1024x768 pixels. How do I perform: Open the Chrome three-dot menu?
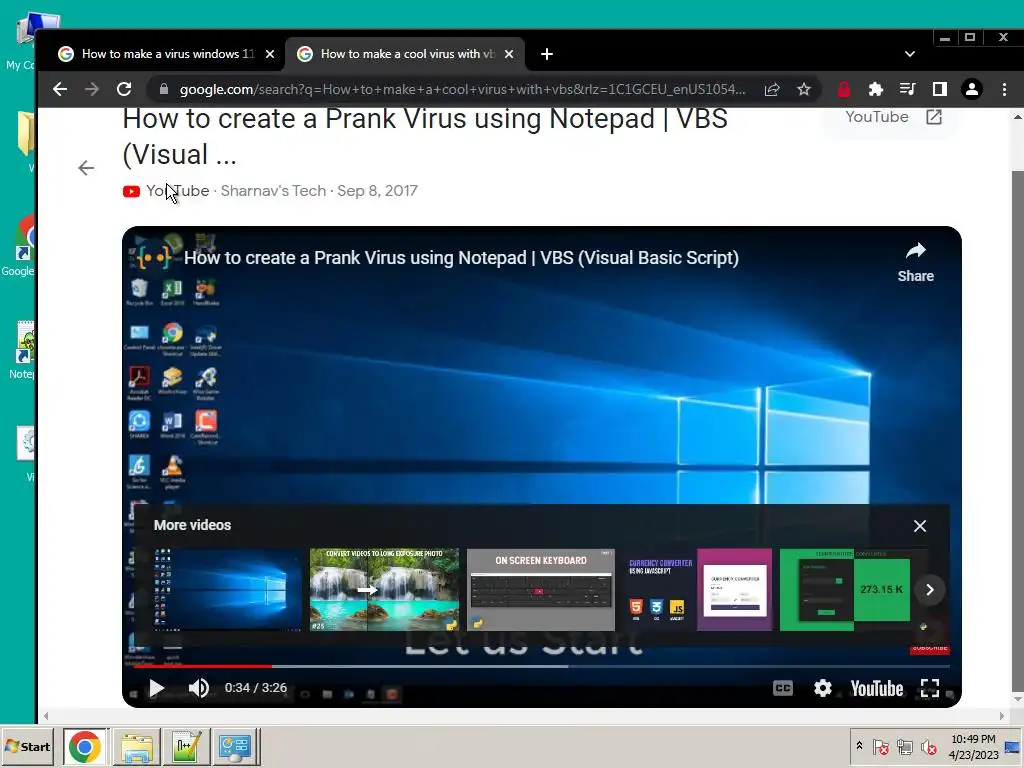[x=1004, y=89]
